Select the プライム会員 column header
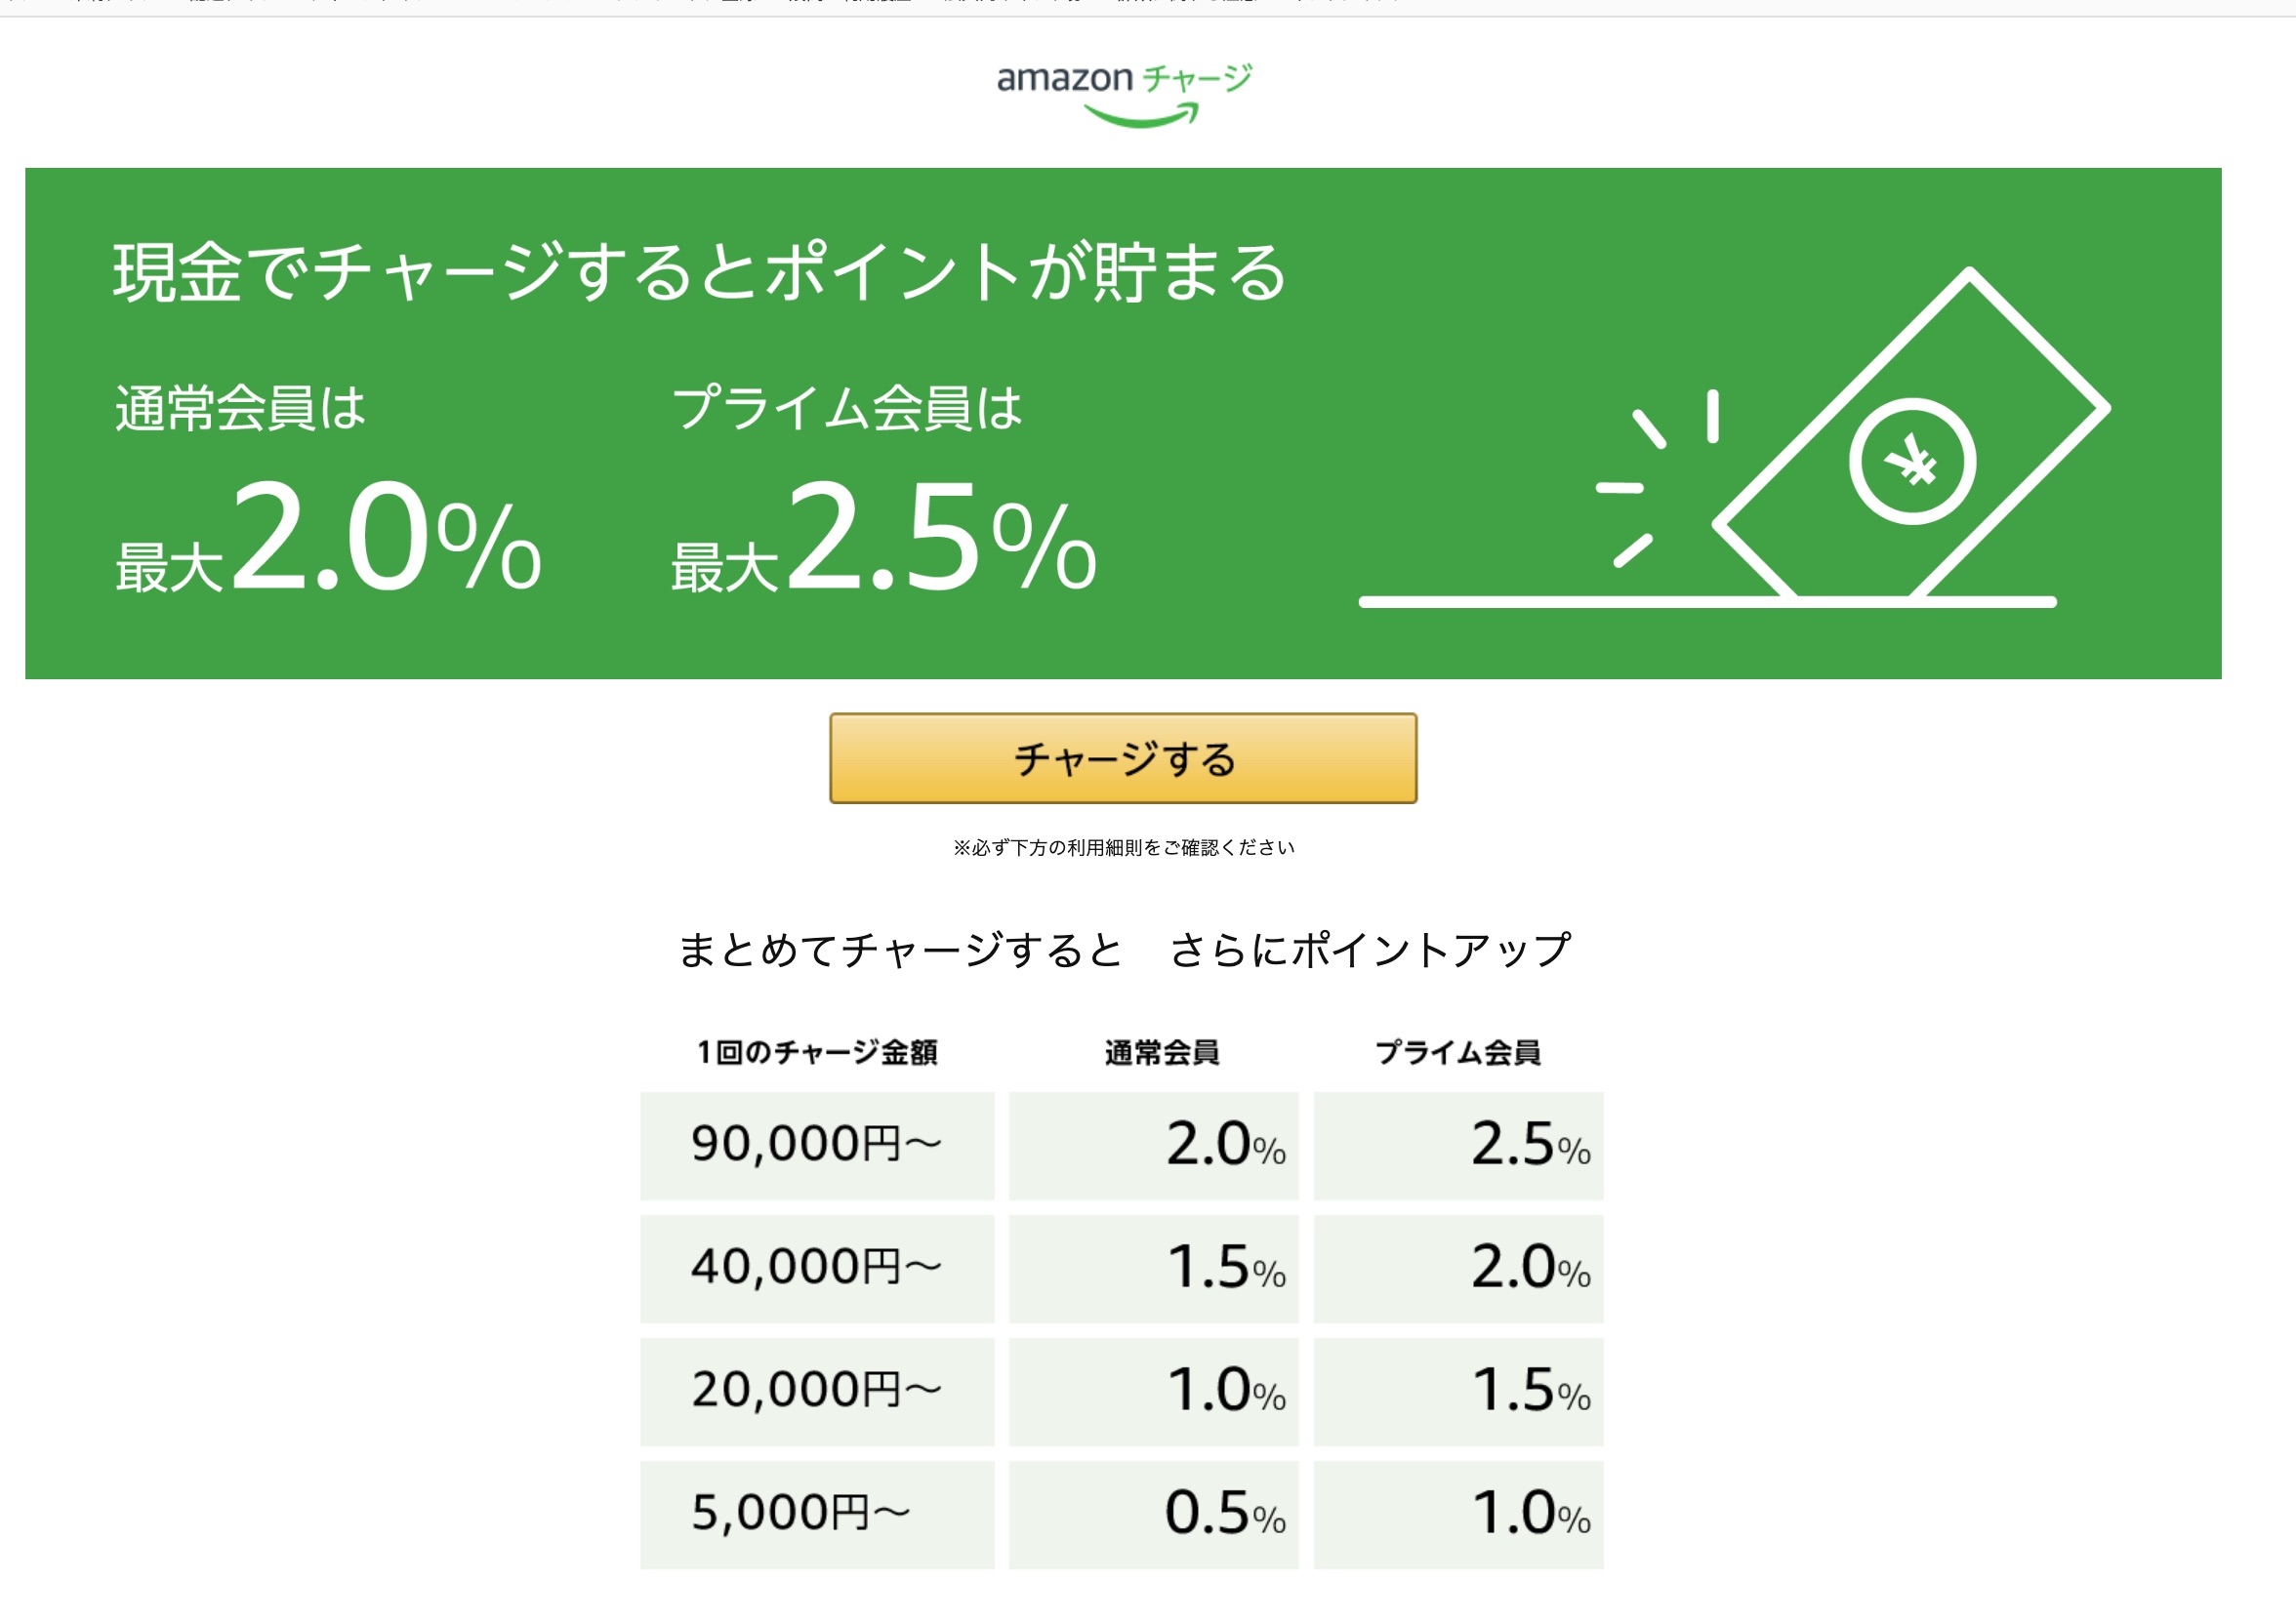This screenshot has width=2296, height=1622. coord(1458,1052)
